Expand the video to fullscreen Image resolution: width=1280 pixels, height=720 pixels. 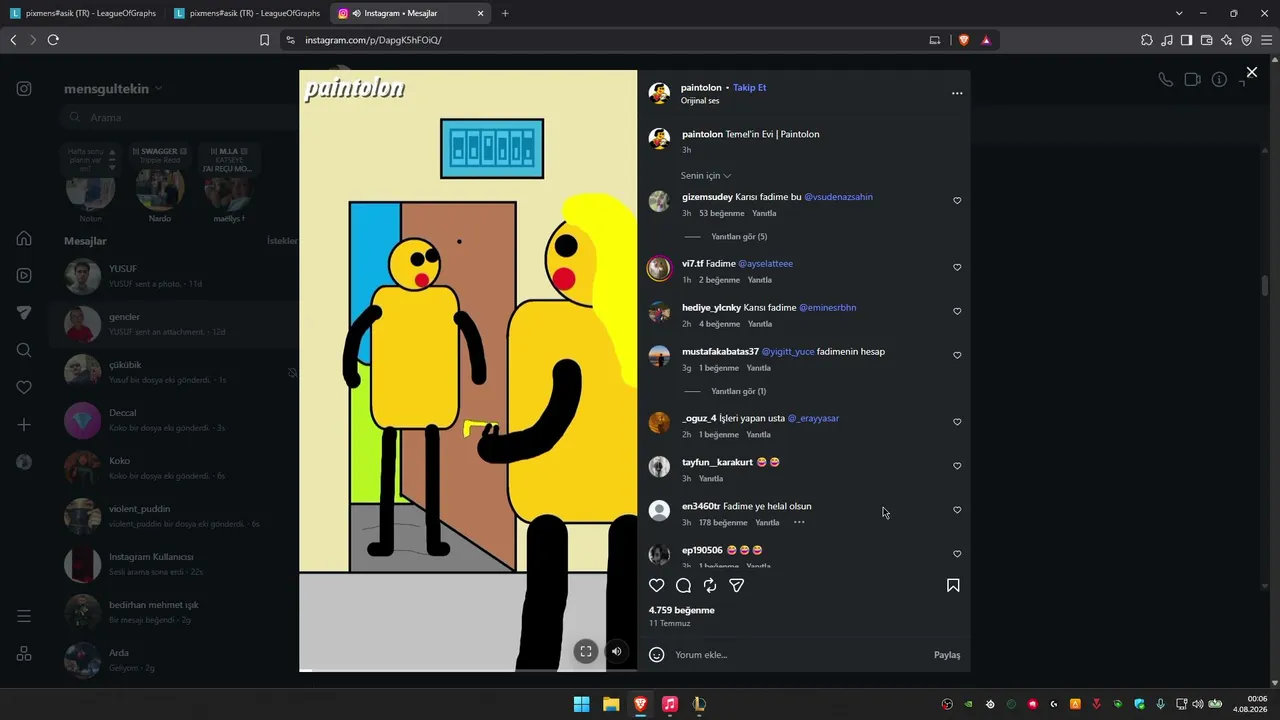tap(586, 651)
